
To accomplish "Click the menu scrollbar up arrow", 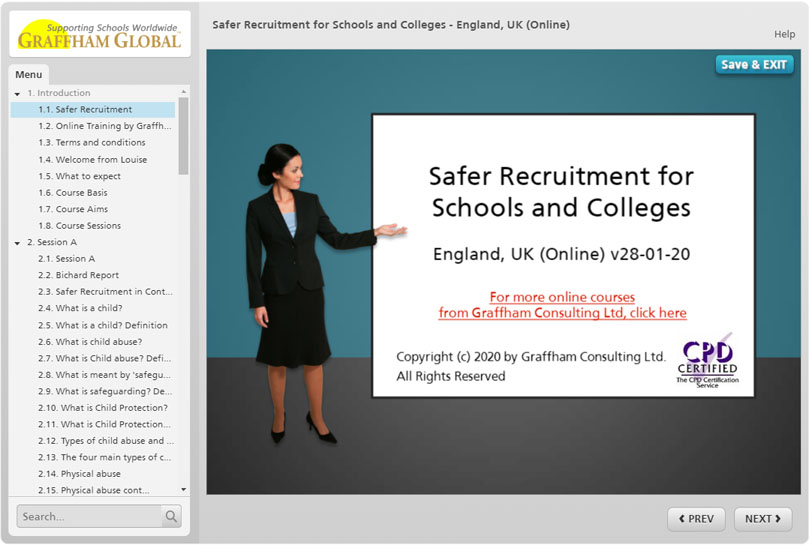I will point(183,92).
